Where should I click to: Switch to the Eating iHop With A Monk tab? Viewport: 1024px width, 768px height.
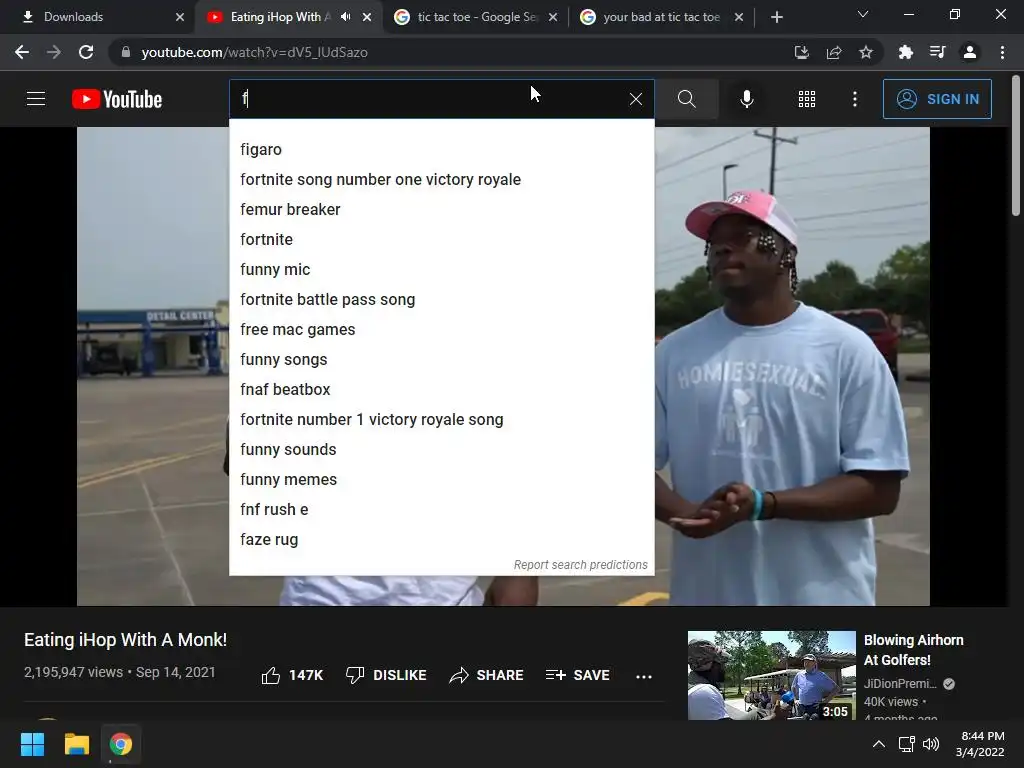287,17
